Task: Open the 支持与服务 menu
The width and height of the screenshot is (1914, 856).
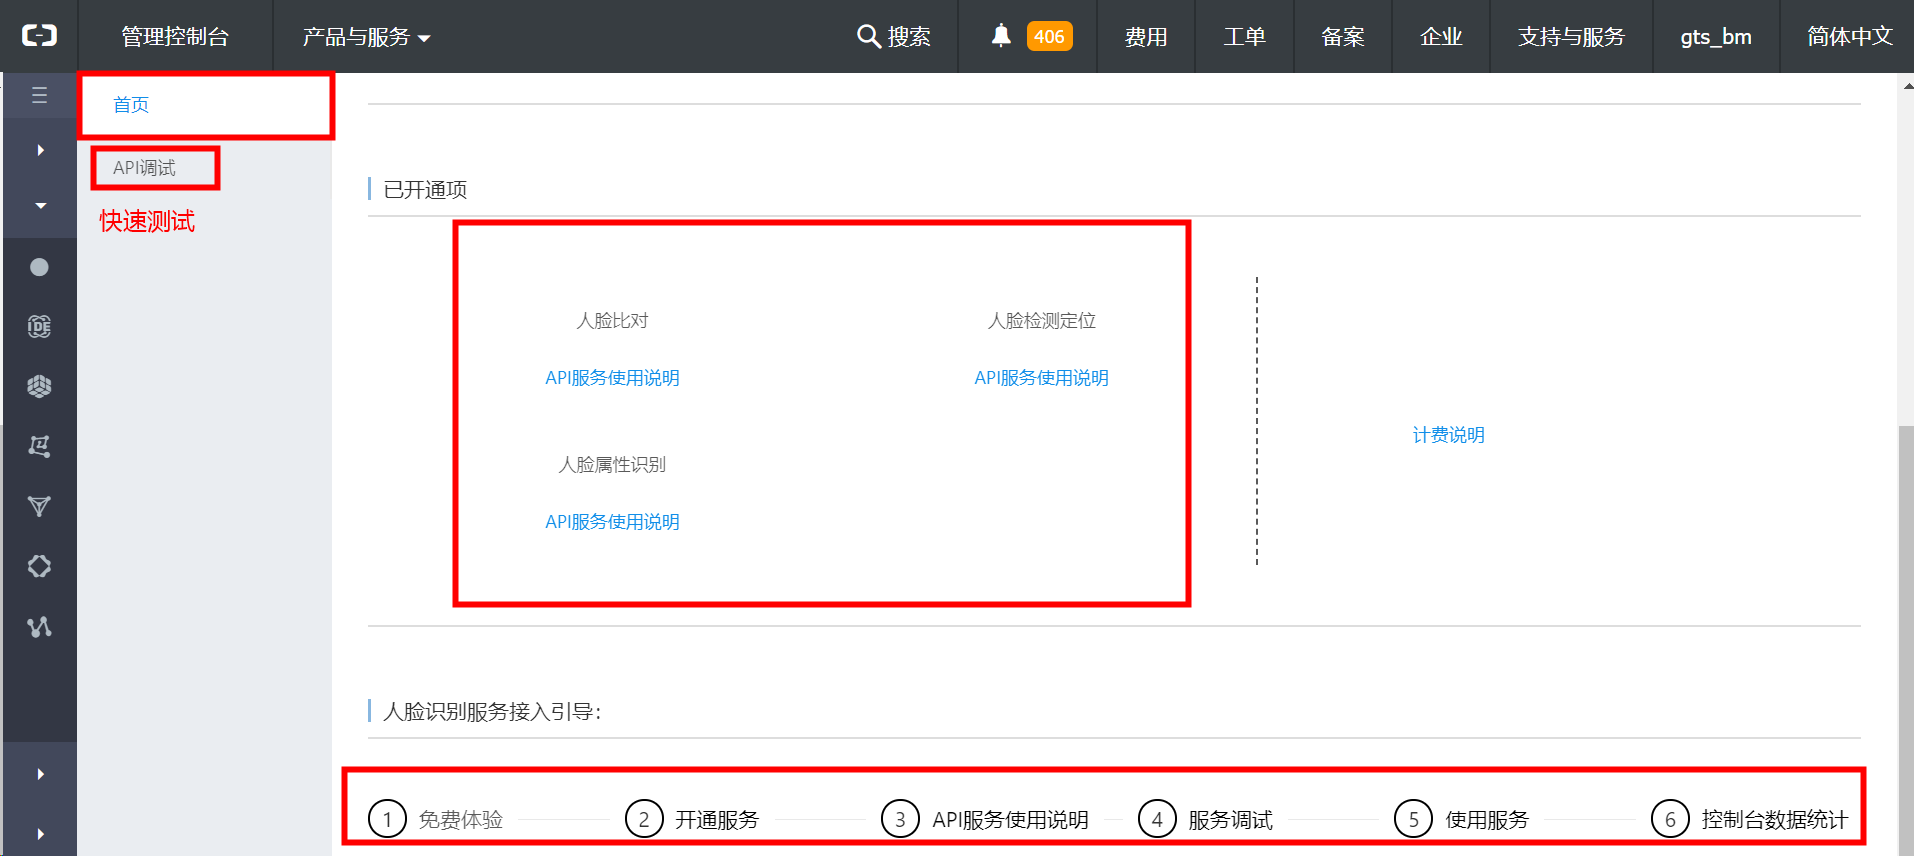Action: (x=1571, y=37)
